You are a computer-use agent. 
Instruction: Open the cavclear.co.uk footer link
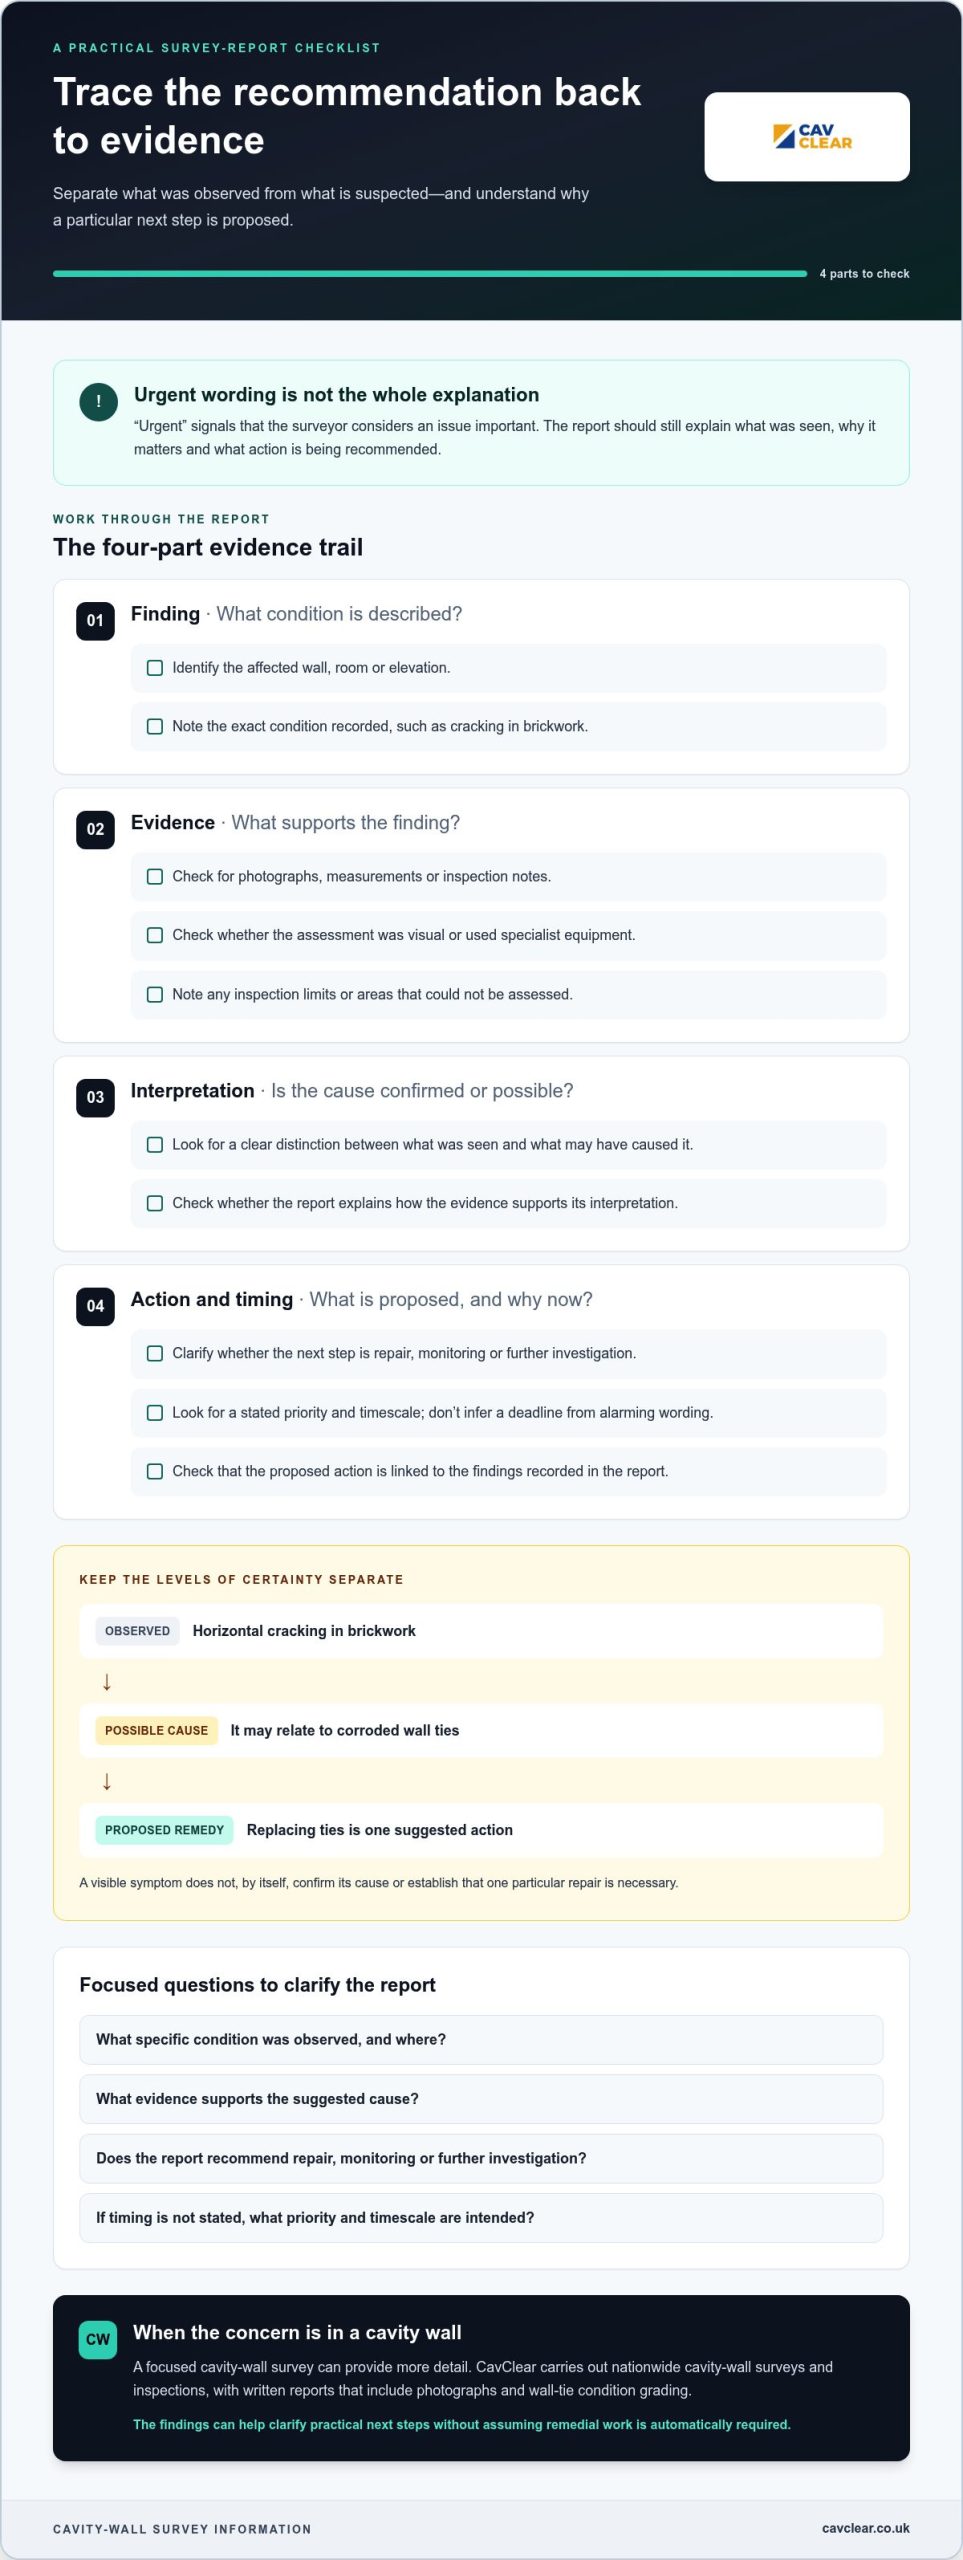(x=865, y=2528)
